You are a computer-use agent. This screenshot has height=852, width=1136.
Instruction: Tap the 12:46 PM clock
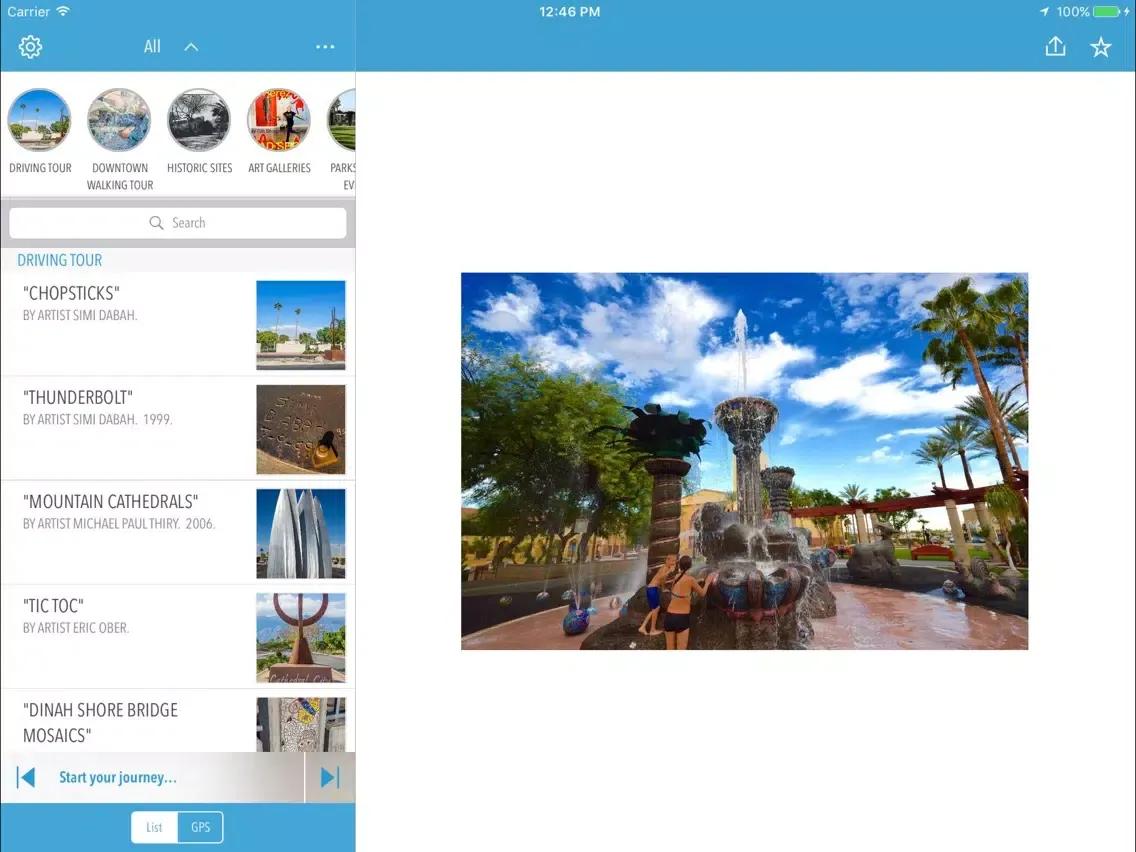pos(569,12)
